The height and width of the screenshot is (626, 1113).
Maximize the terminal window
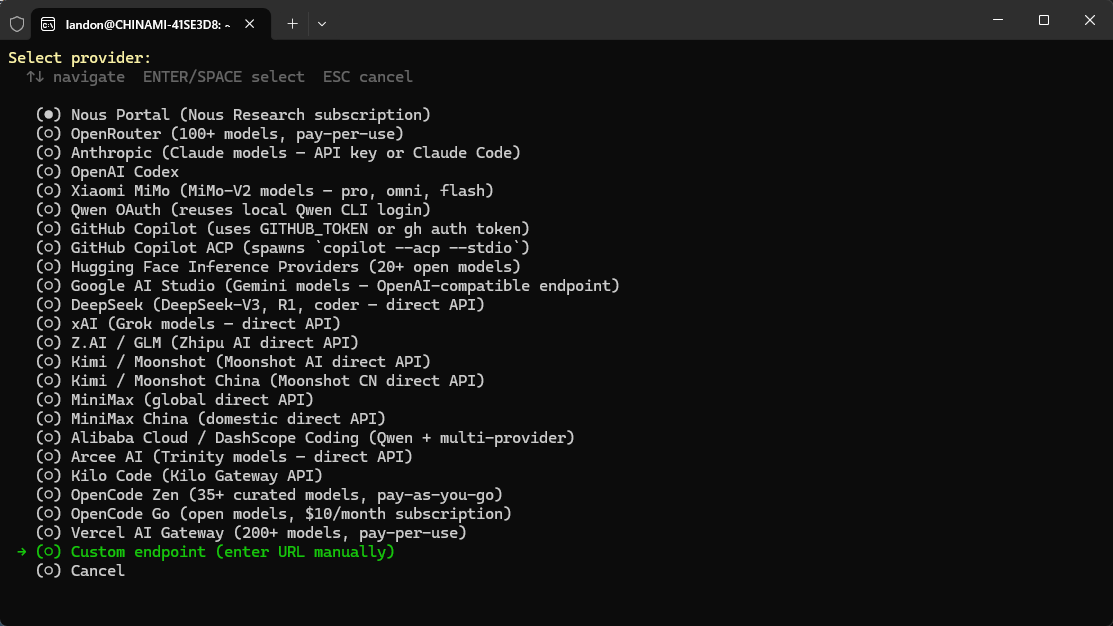pyautogui.click(x=1043, y=20)
